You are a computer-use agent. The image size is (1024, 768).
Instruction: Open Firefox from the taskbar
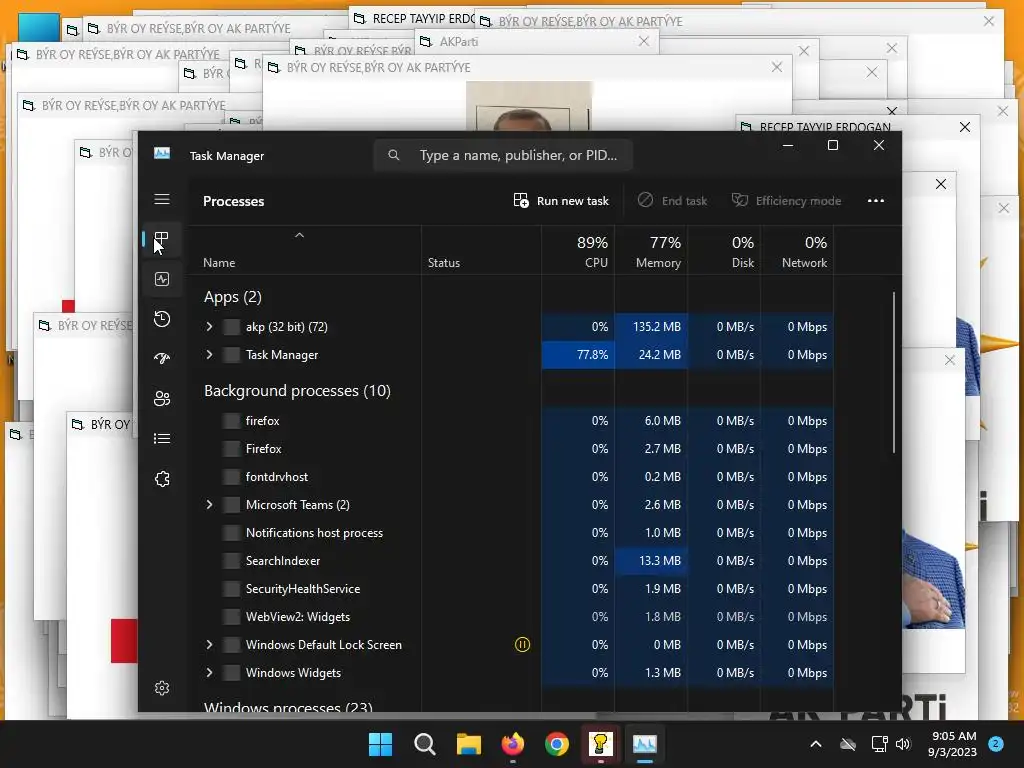click(513, 744)
